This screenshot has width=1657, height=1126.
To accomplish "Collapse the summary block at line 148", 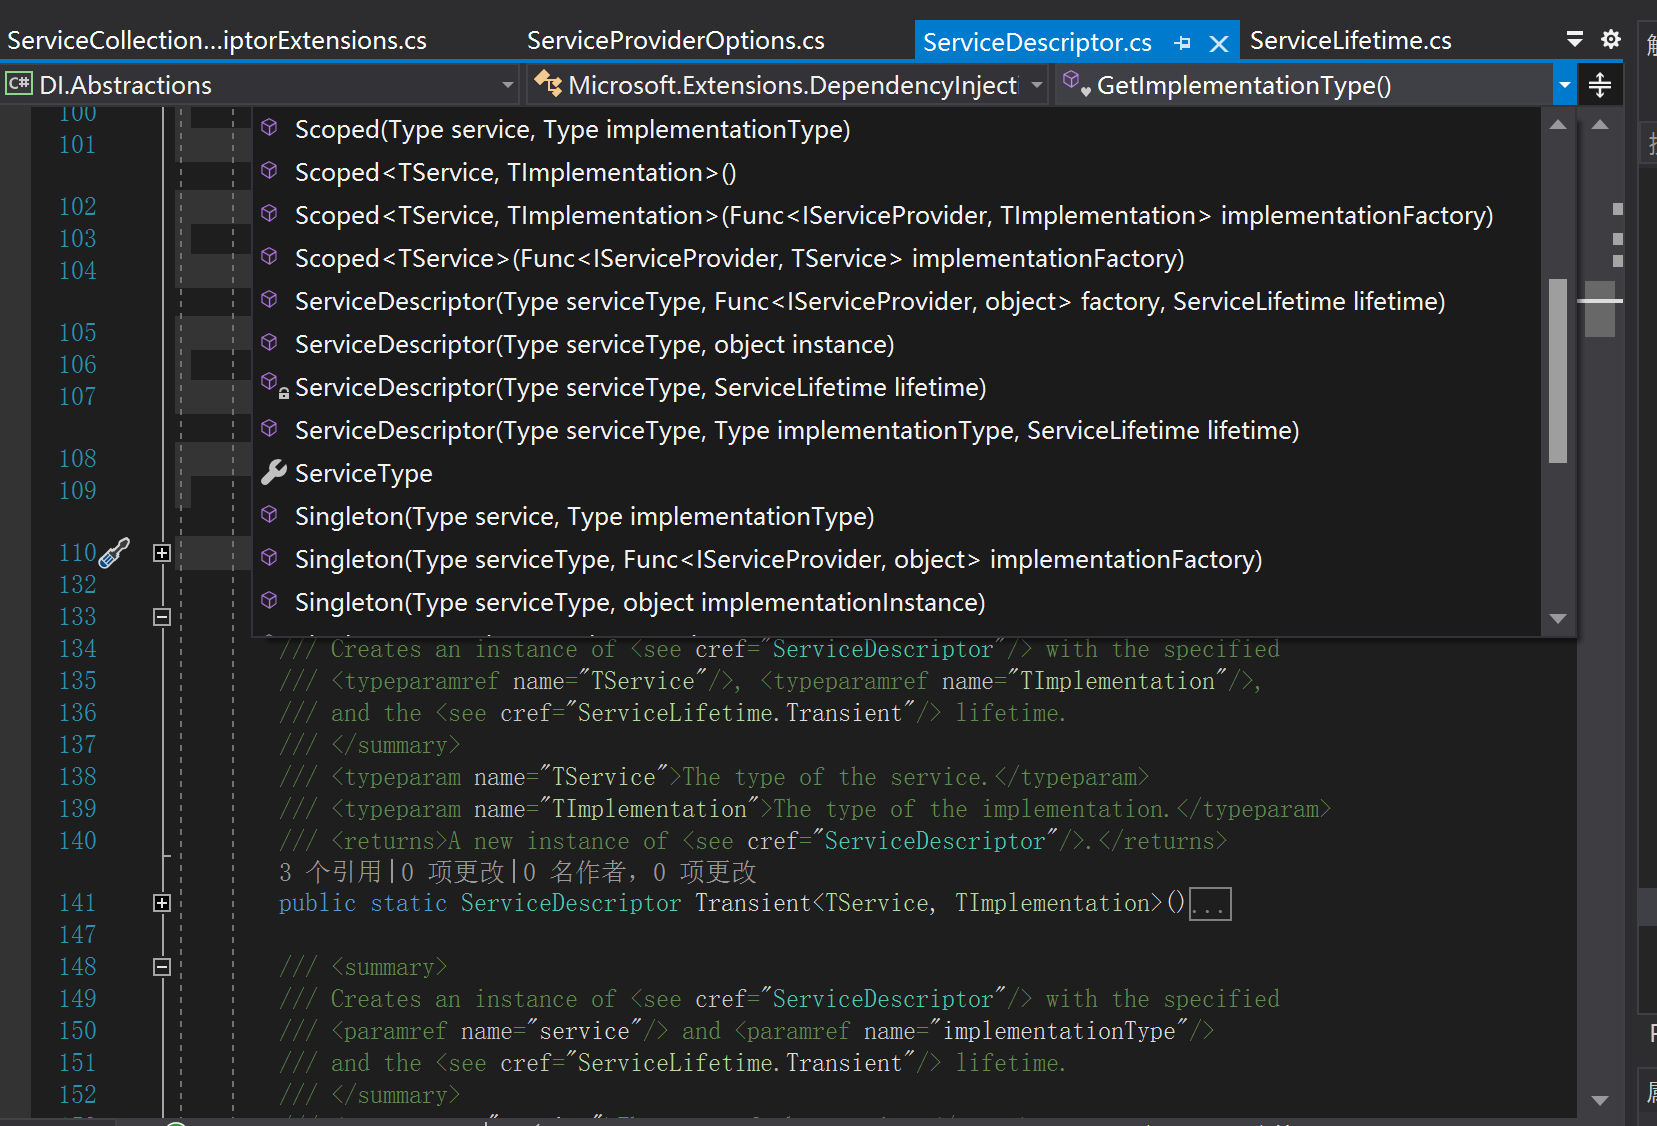I will [162, 967].
